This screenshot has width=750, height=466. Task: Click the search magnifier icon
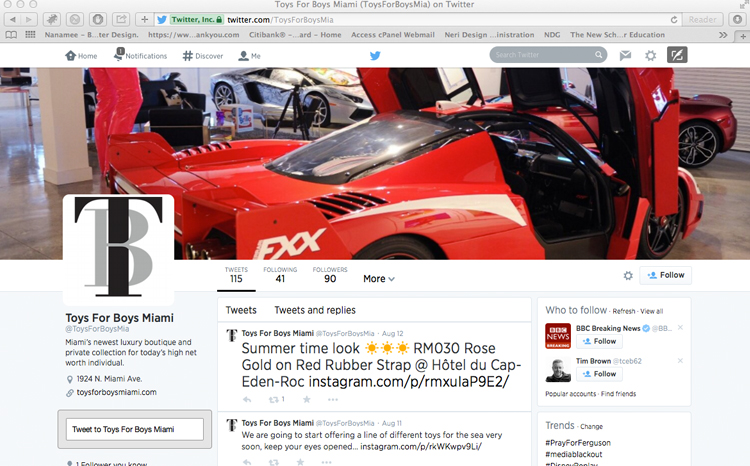click(598, 55)
